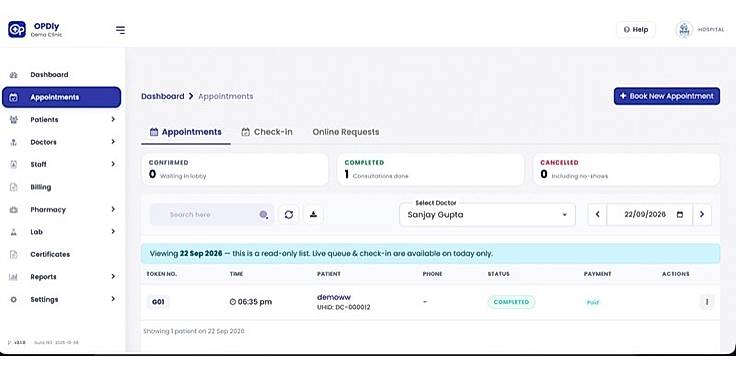This screenshot has height=368, width=736.
Task: Open row actions three-dot menu
Action: click(x=707, y=302)
